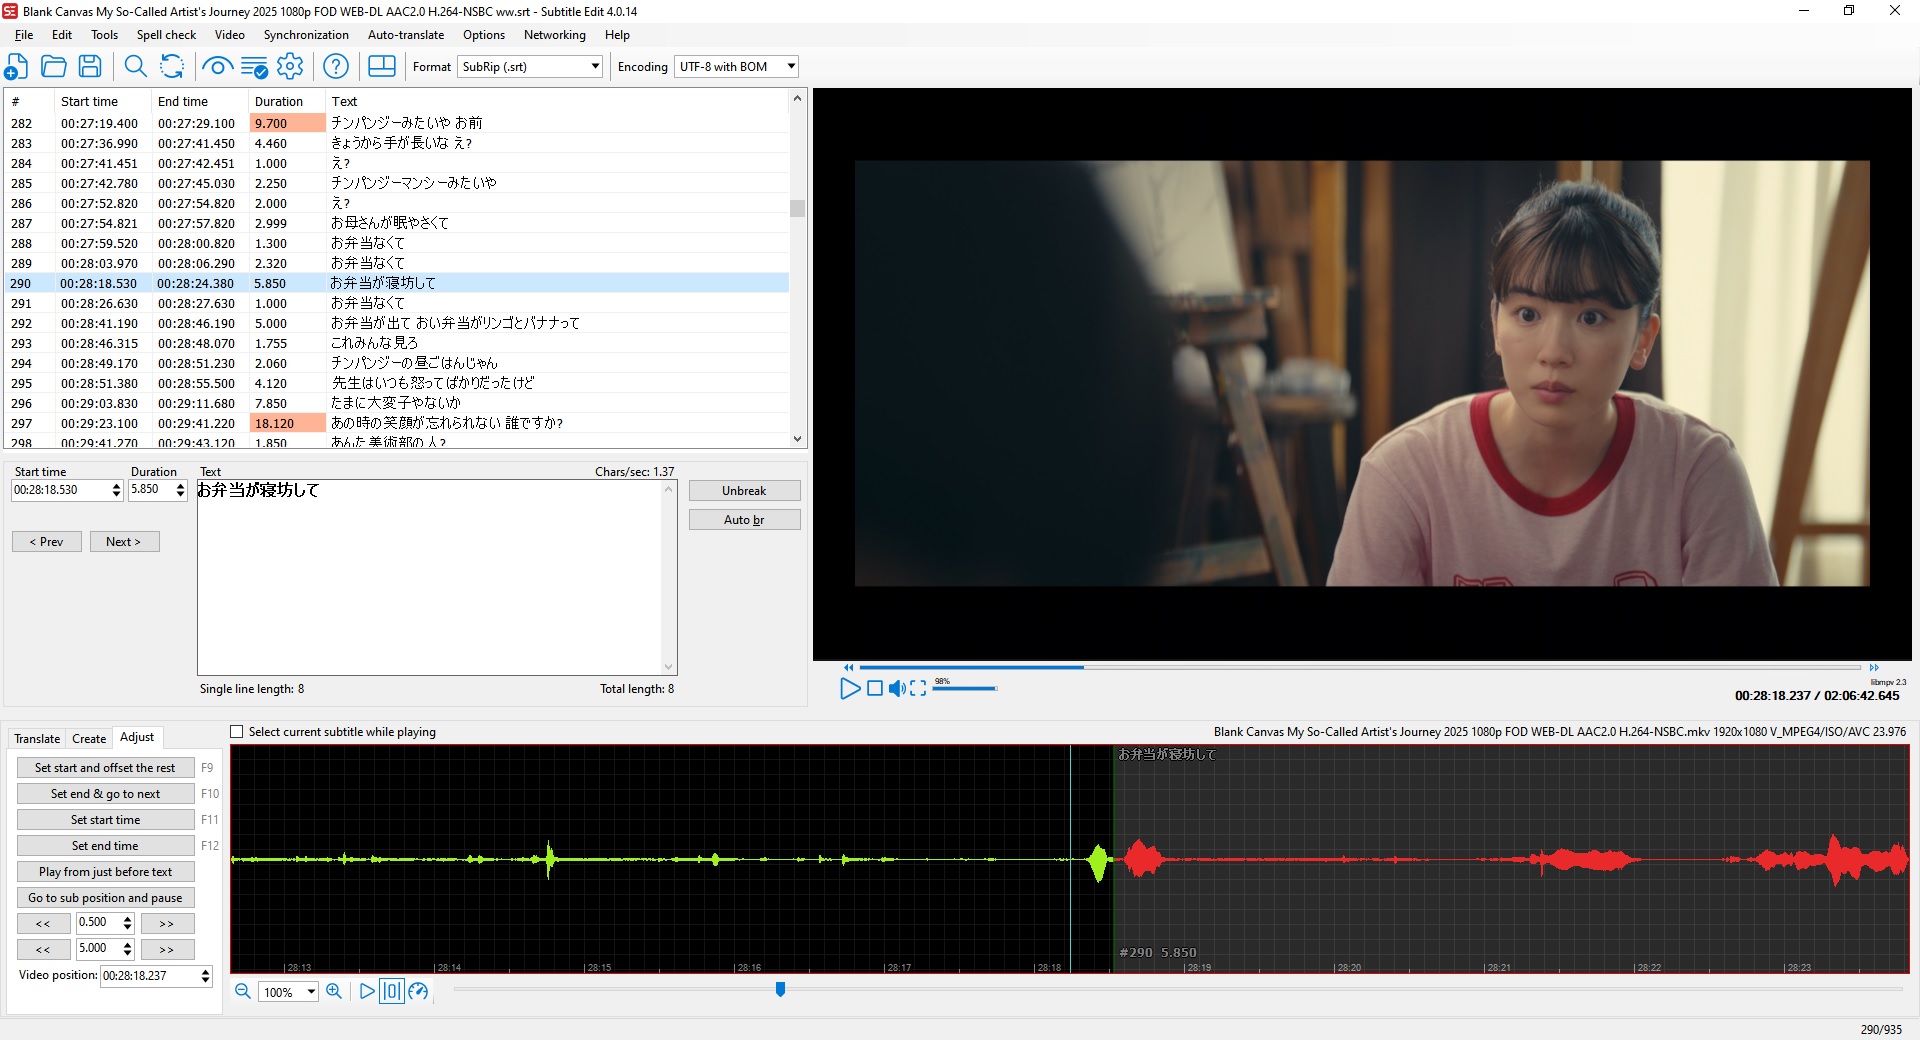Click Set end & go to next
Image resolution: width=1920 pixels, height=1040 pixels.
click(105, 794)
